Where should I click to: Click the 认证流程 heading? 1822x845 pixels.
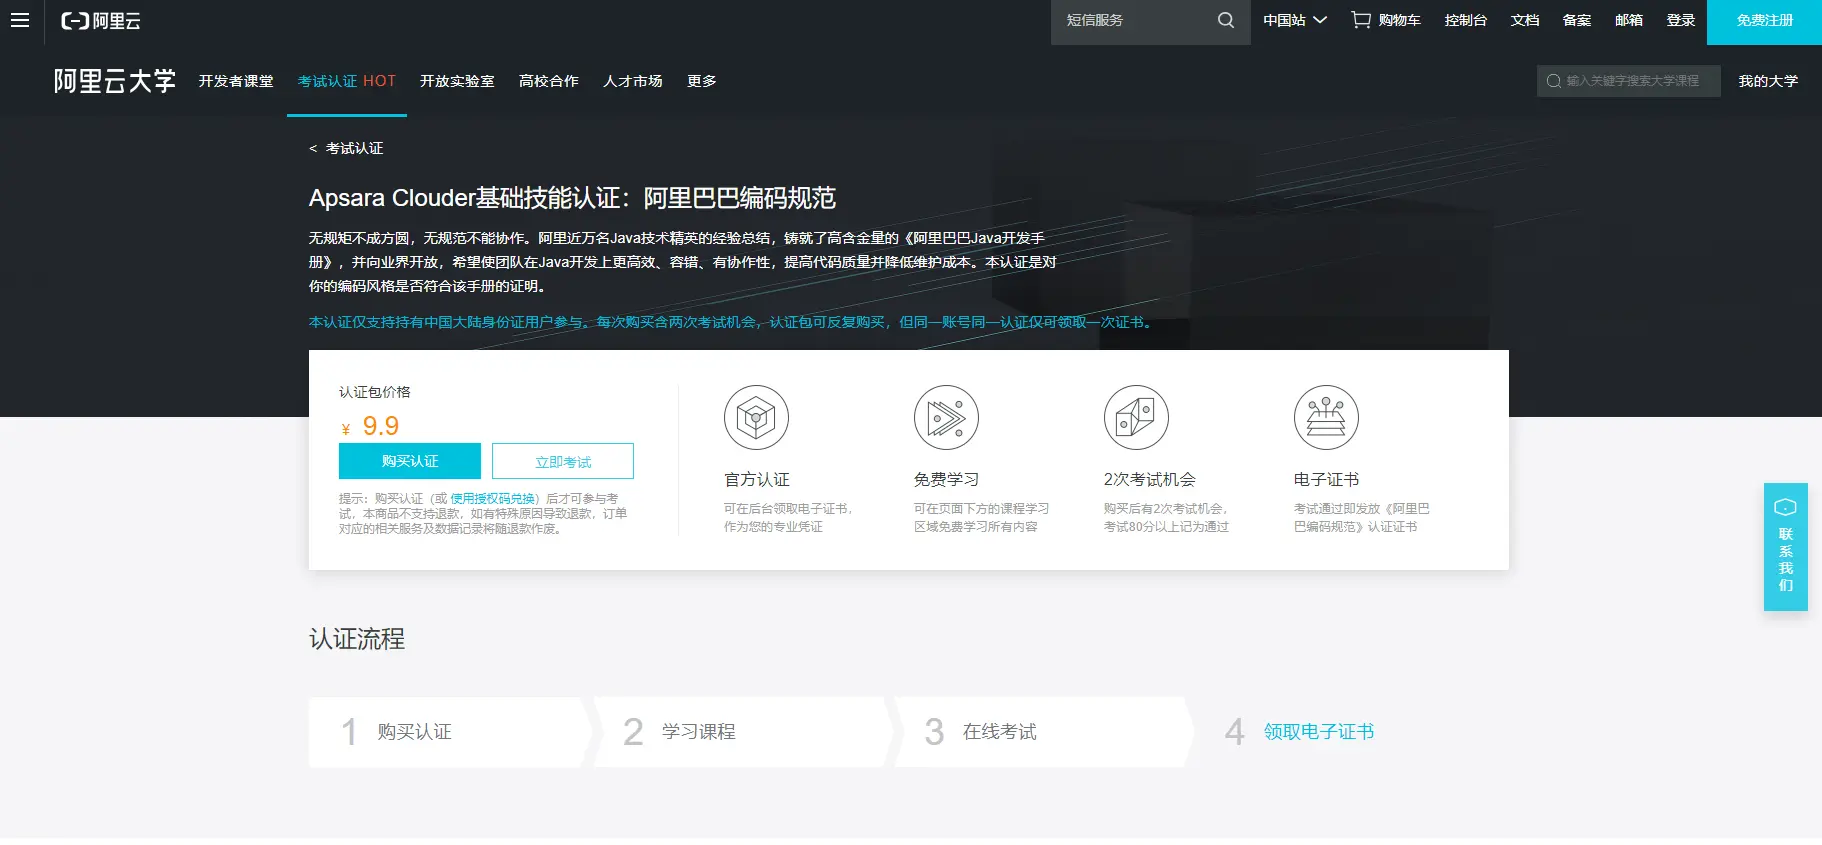(x=357, y=639)
